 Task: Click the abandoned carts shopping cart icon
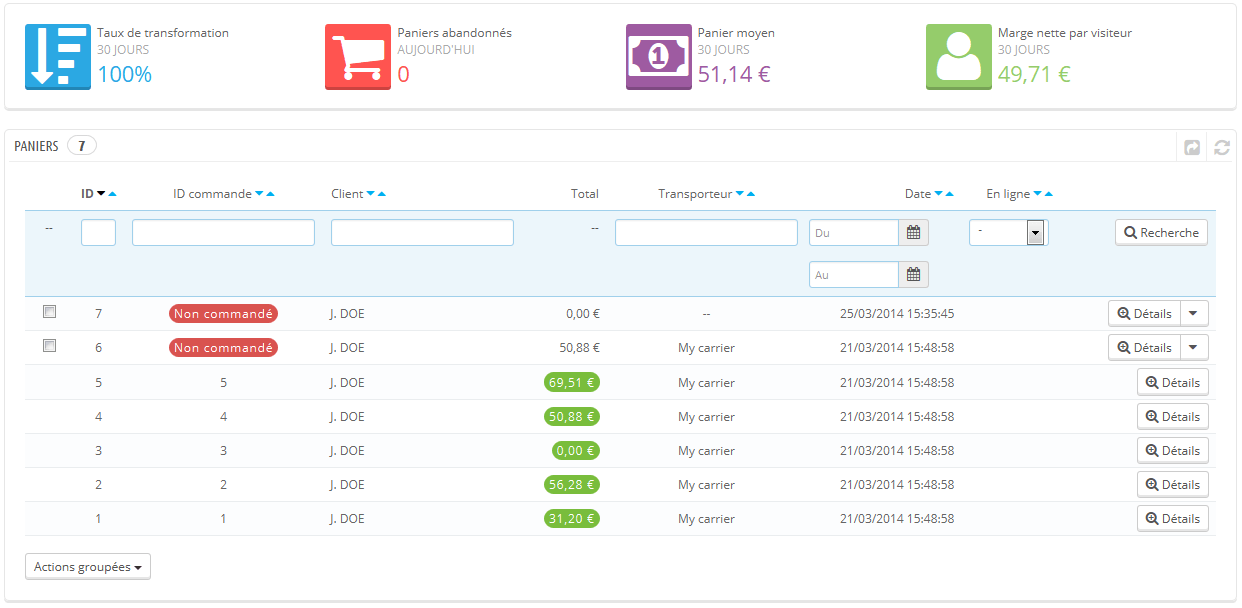click(x=358, y=57)
